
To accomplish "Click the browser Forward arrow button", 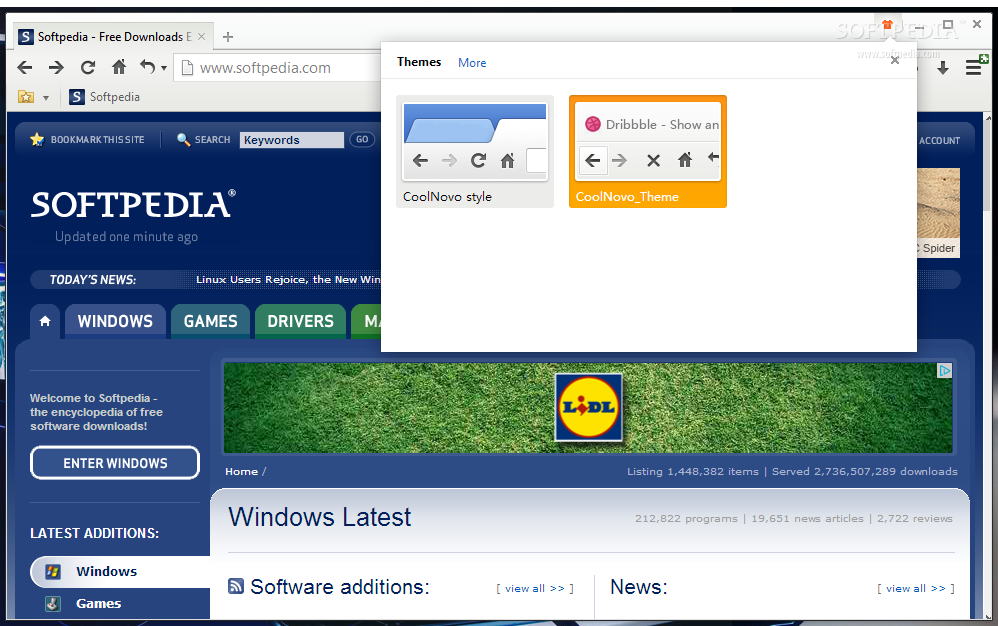I will pos(56,67).
